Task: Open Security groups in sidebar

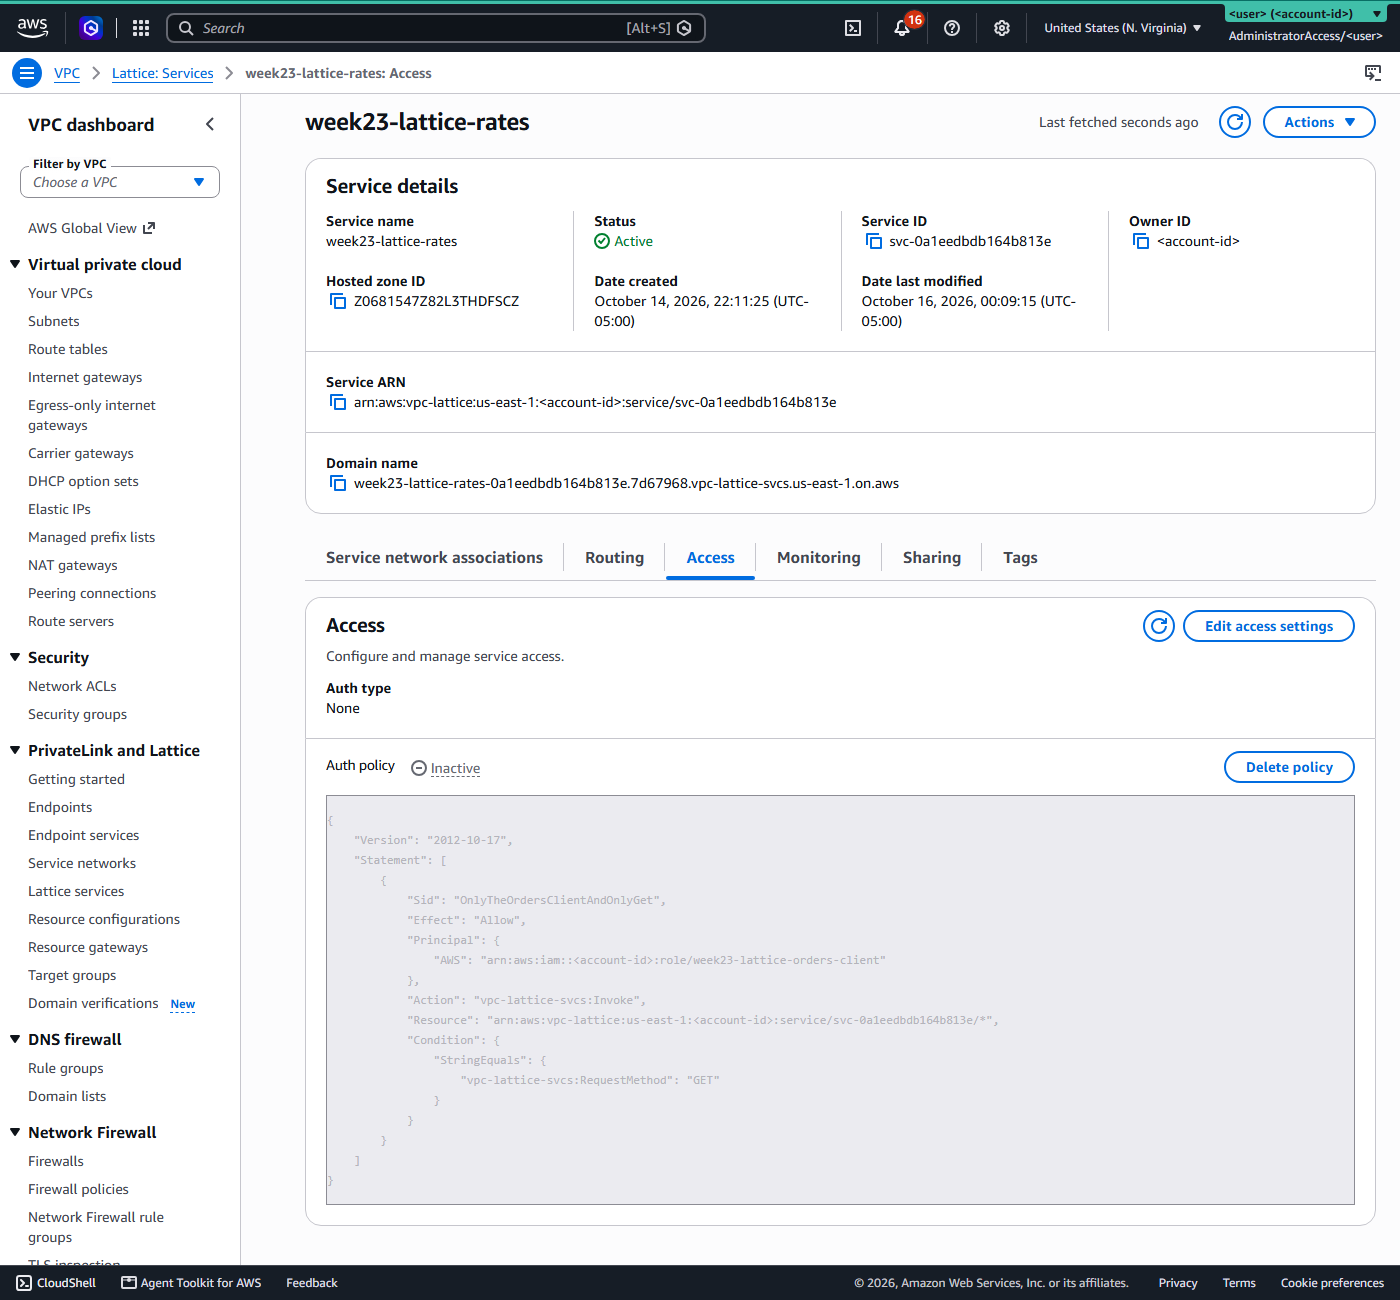Action: [77, 714]
